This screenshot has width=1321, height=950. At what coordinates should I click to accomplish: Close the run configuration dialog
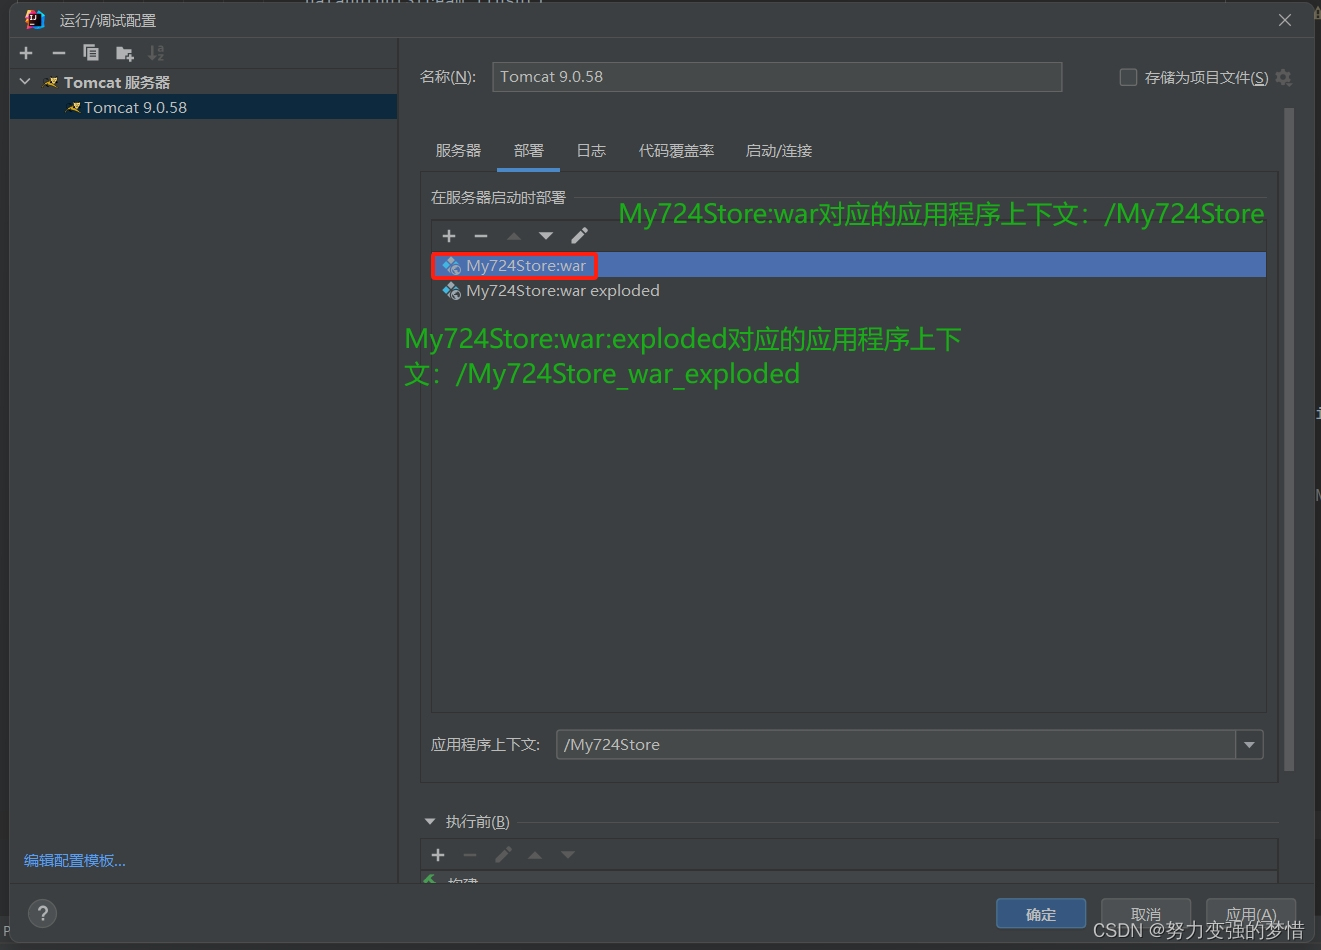(1285, 20)
